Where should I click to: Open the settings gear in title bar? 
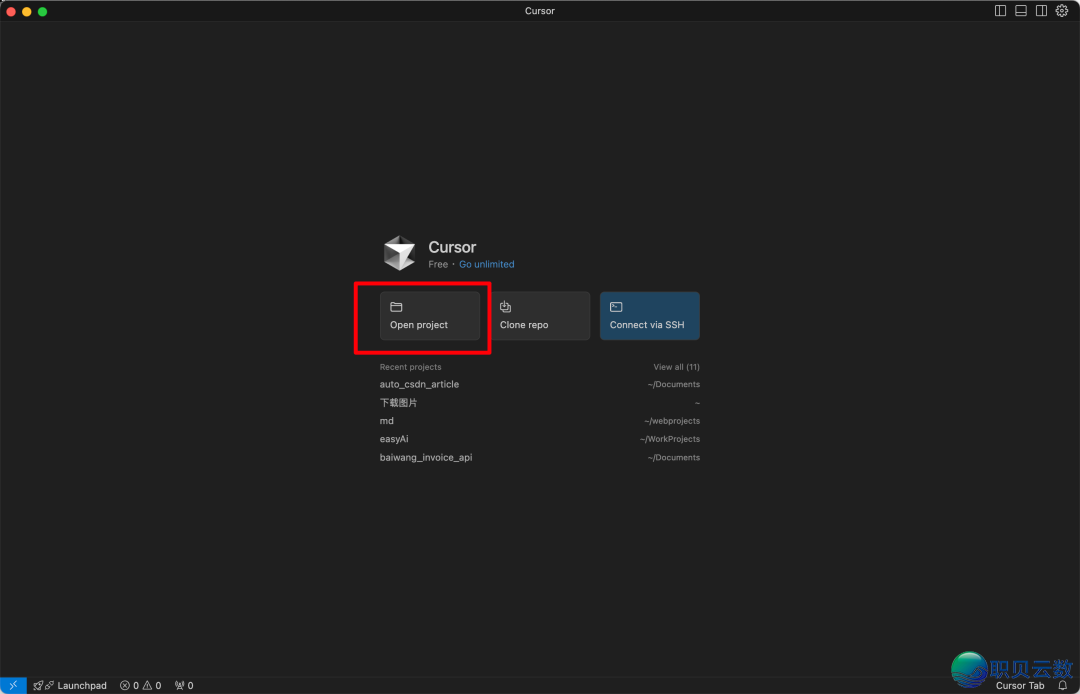1062,11
